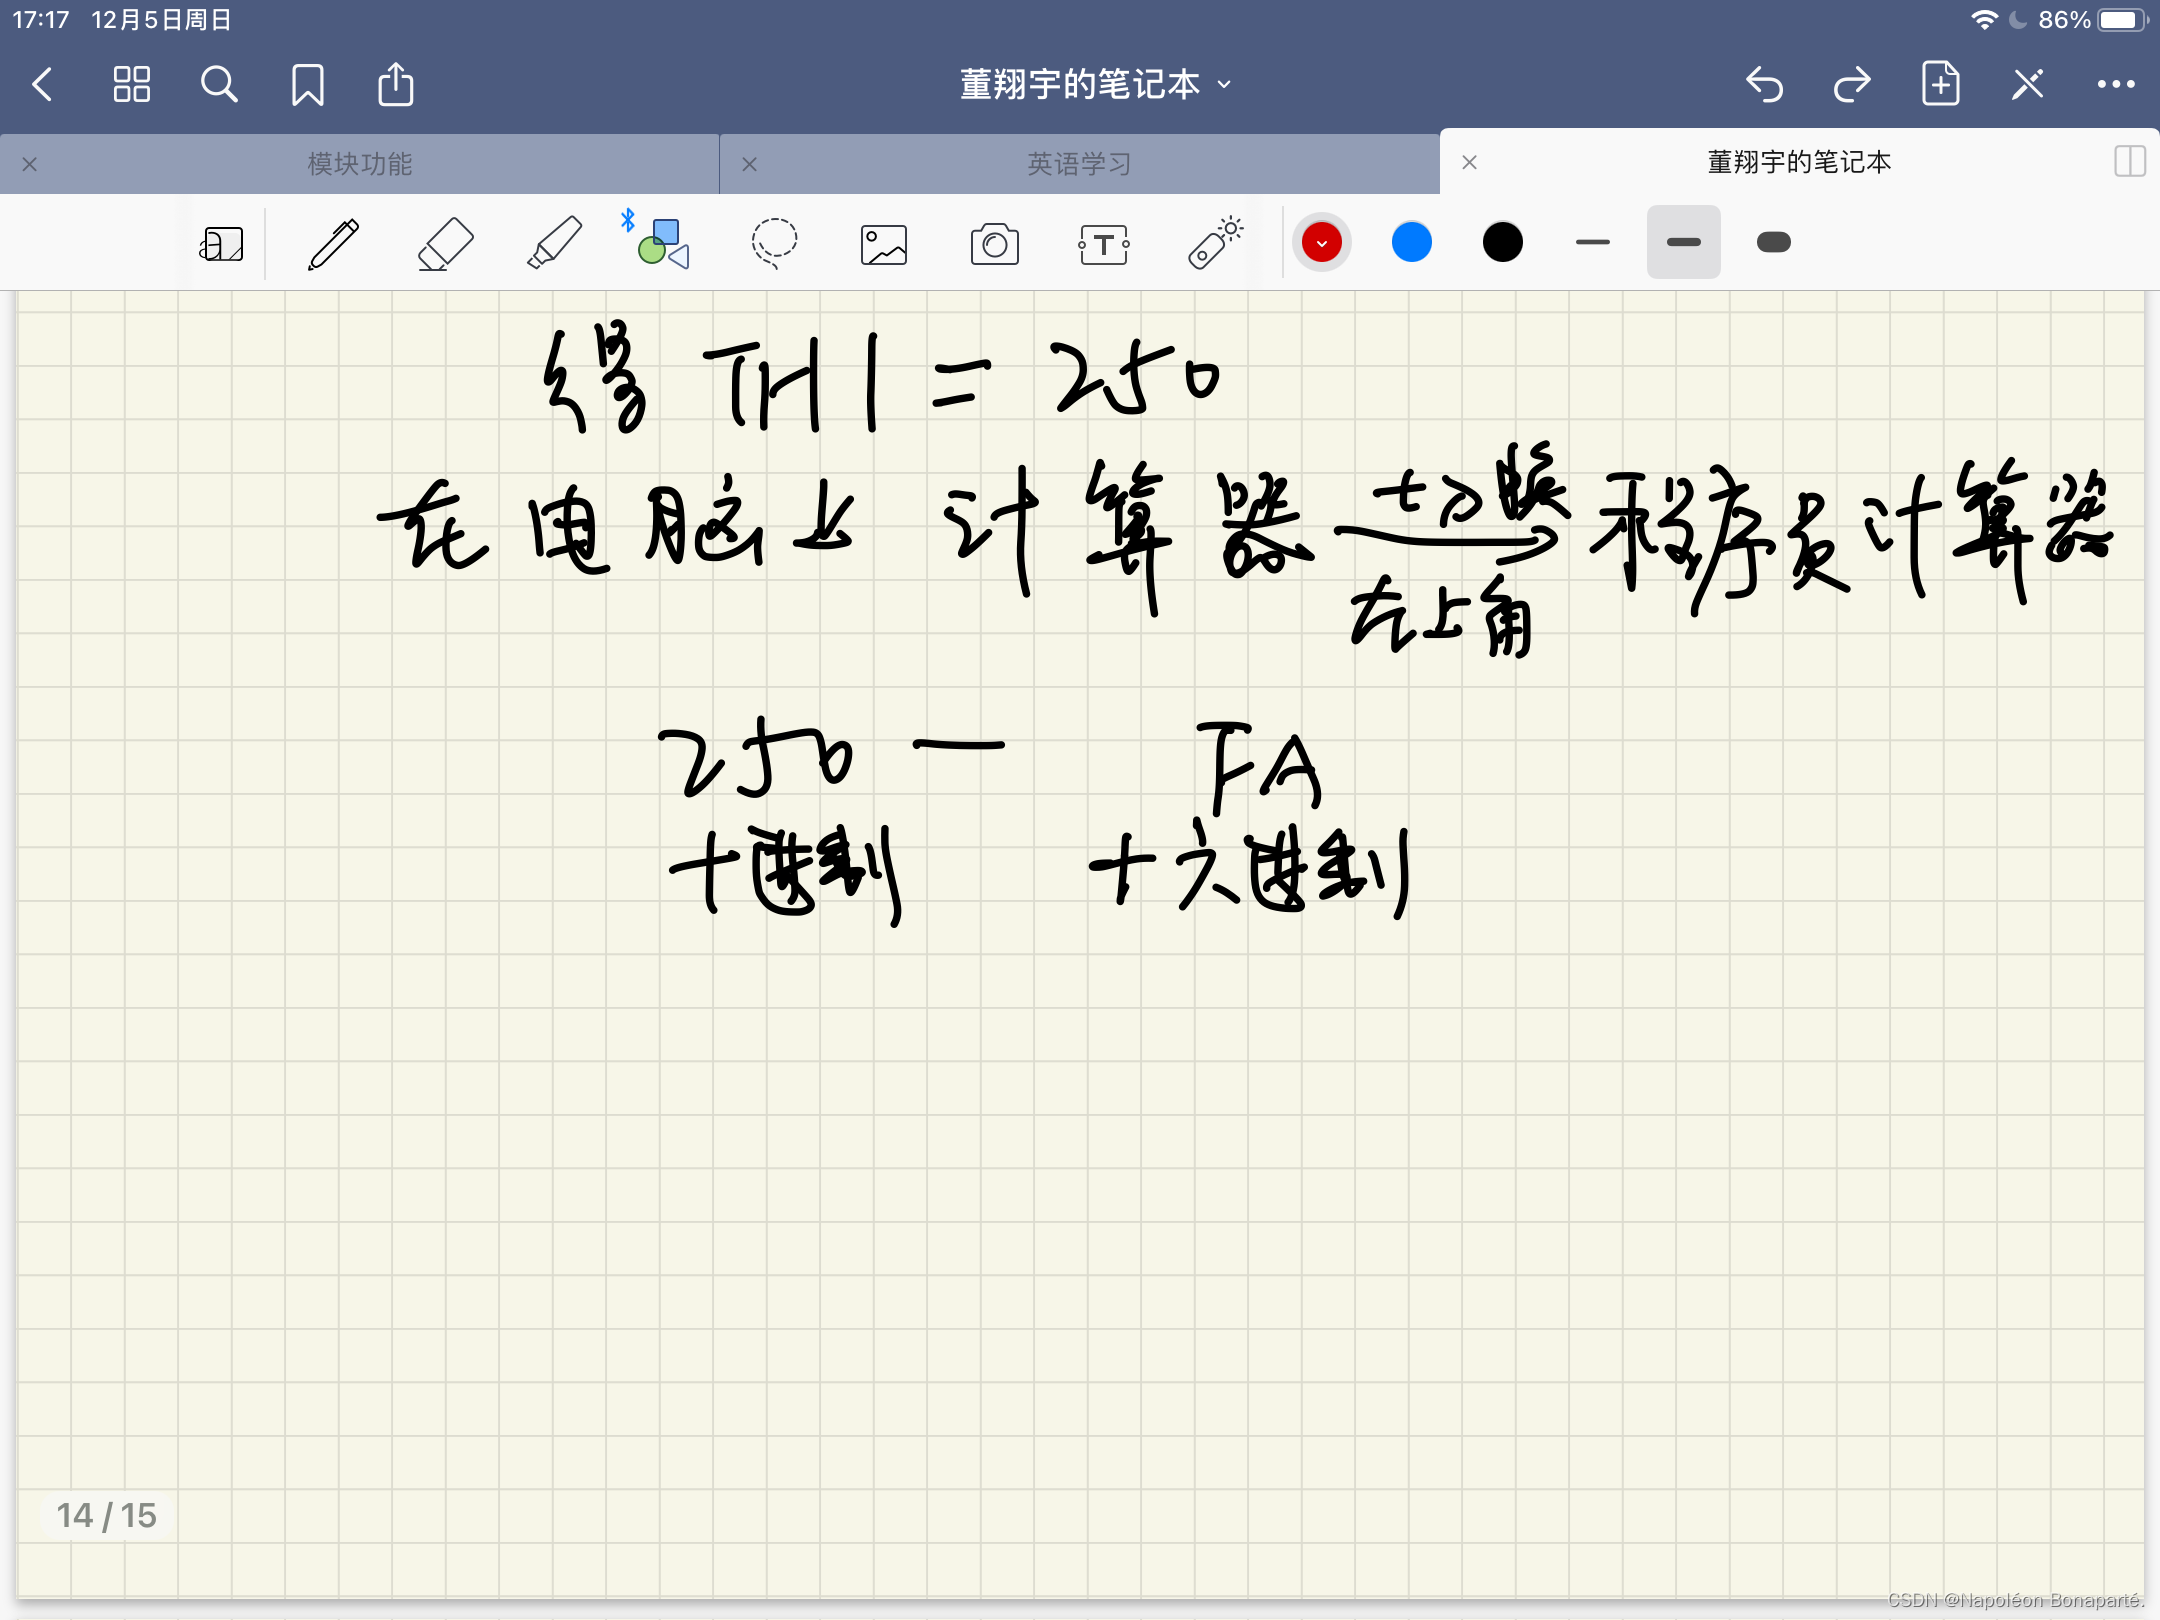2160x1620 pixels.
Task: Select the Pen tool
Action: pyautogui.click(x=333, y=243)
